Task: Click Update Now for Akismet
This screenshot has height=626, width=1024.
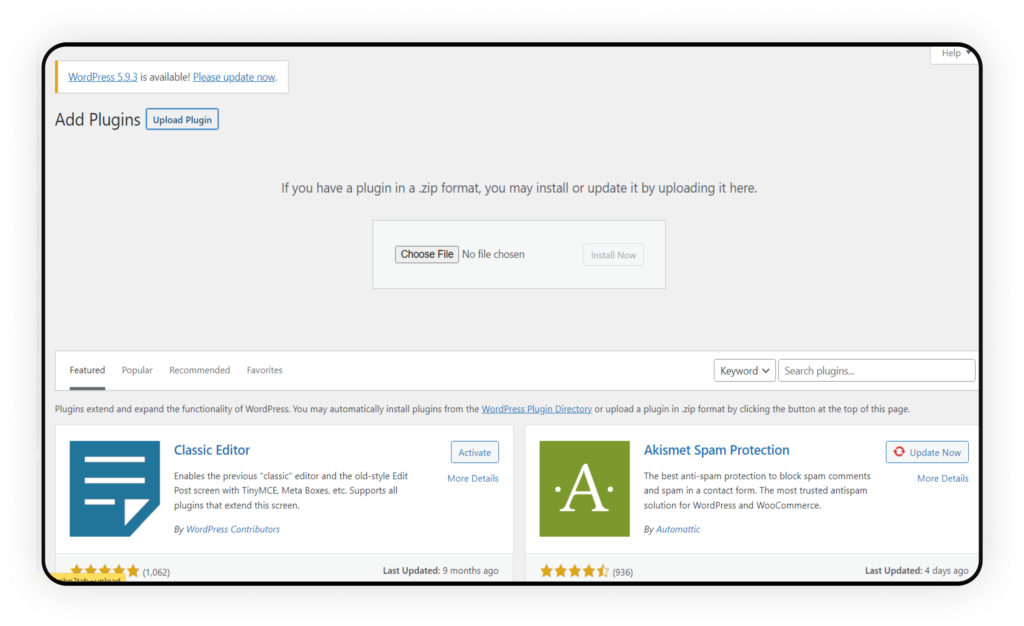Action: tap(927, 452)
